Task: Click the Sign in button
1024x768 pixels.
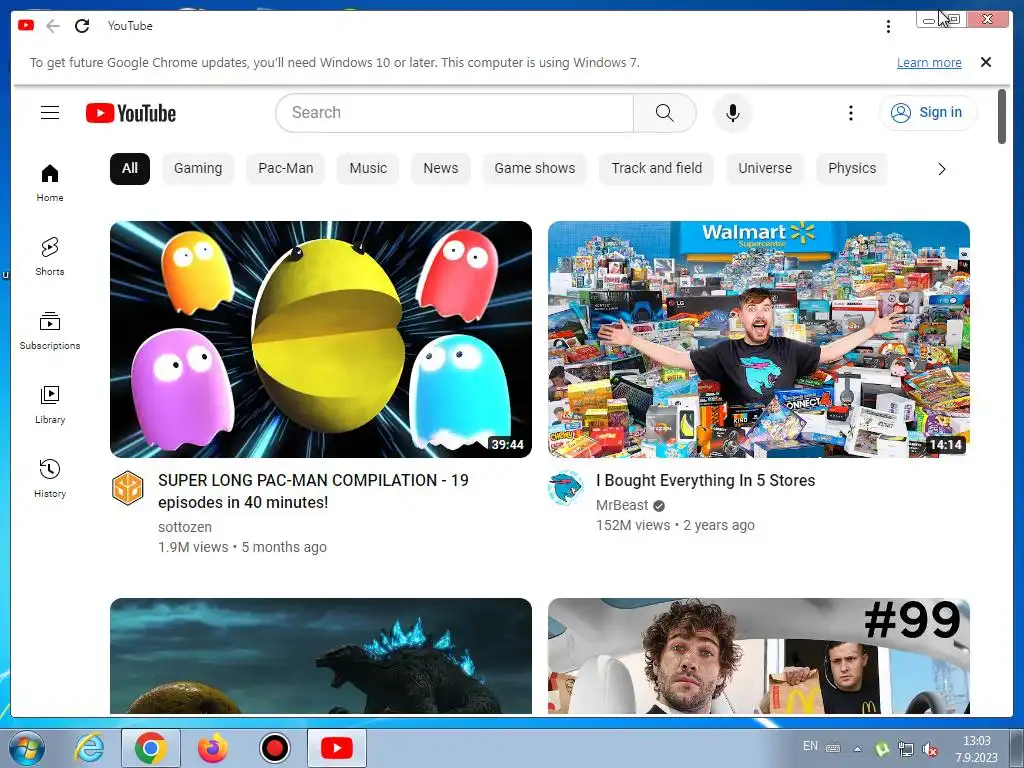Action: tap(928, 113)
